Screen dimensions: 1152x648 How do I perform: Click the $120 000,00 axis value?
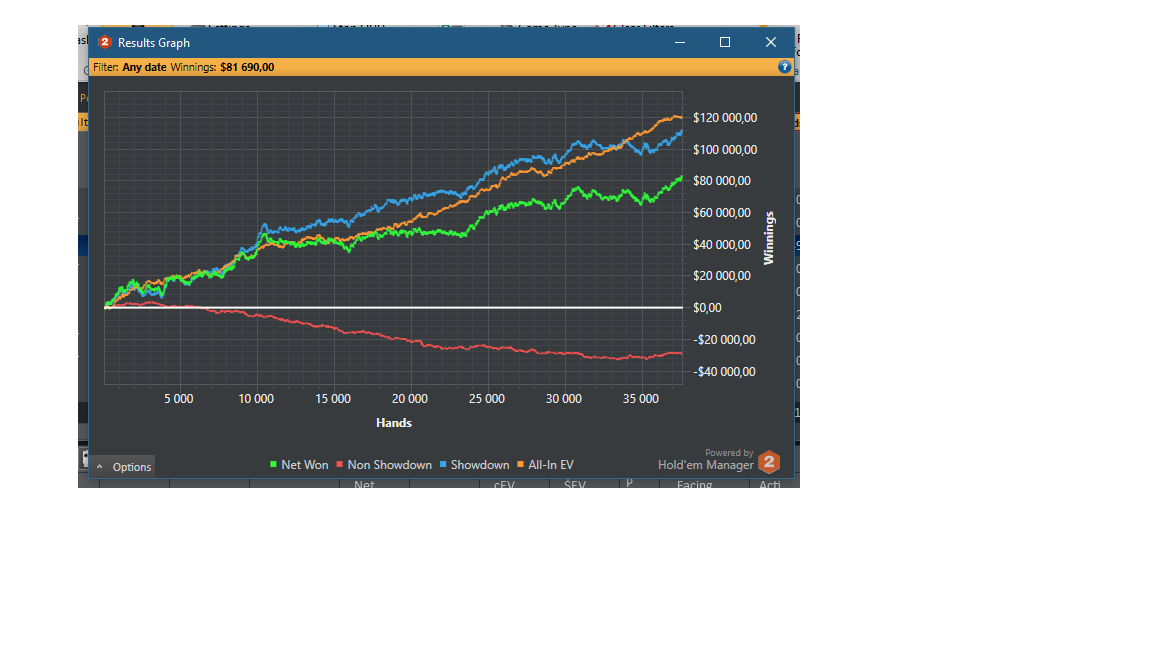[x=725, y=118]
